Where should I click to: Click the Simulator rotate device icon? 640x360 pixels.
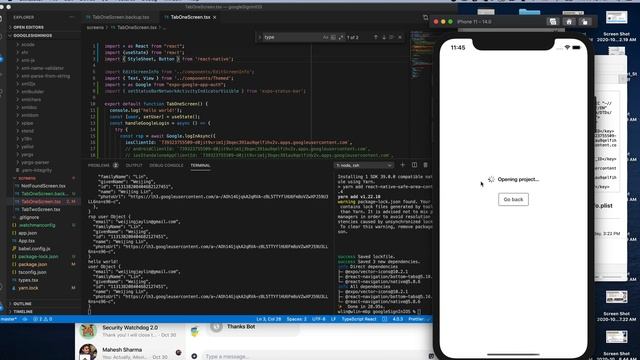click(584, 22)
